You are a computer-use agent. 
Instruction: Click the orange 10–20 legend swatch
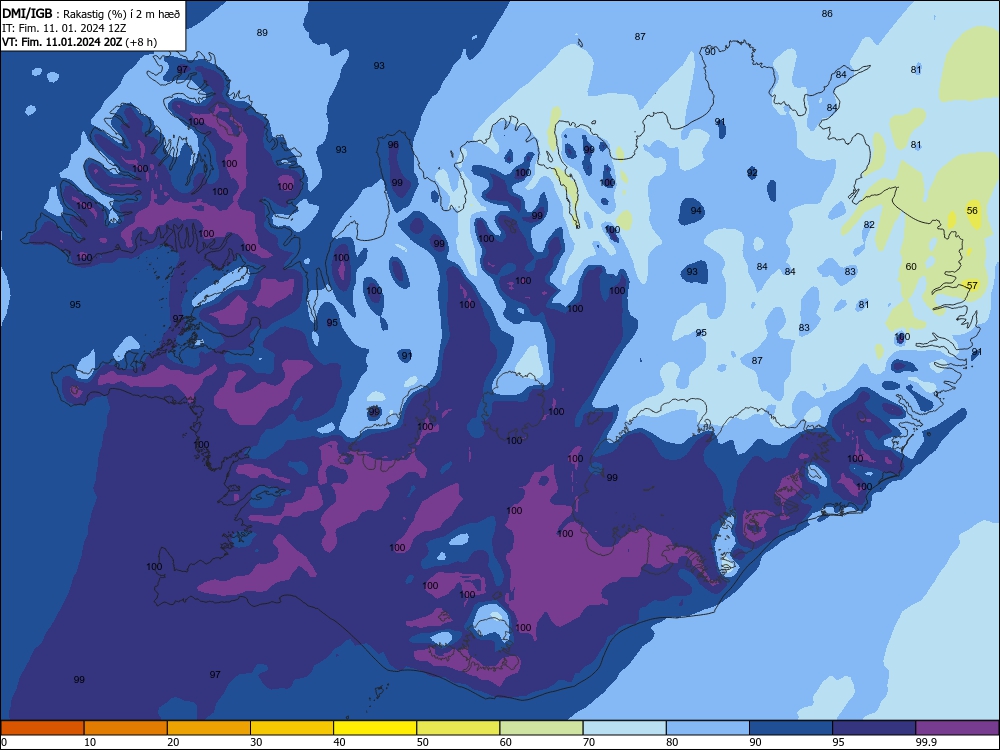tap(126, 728)
